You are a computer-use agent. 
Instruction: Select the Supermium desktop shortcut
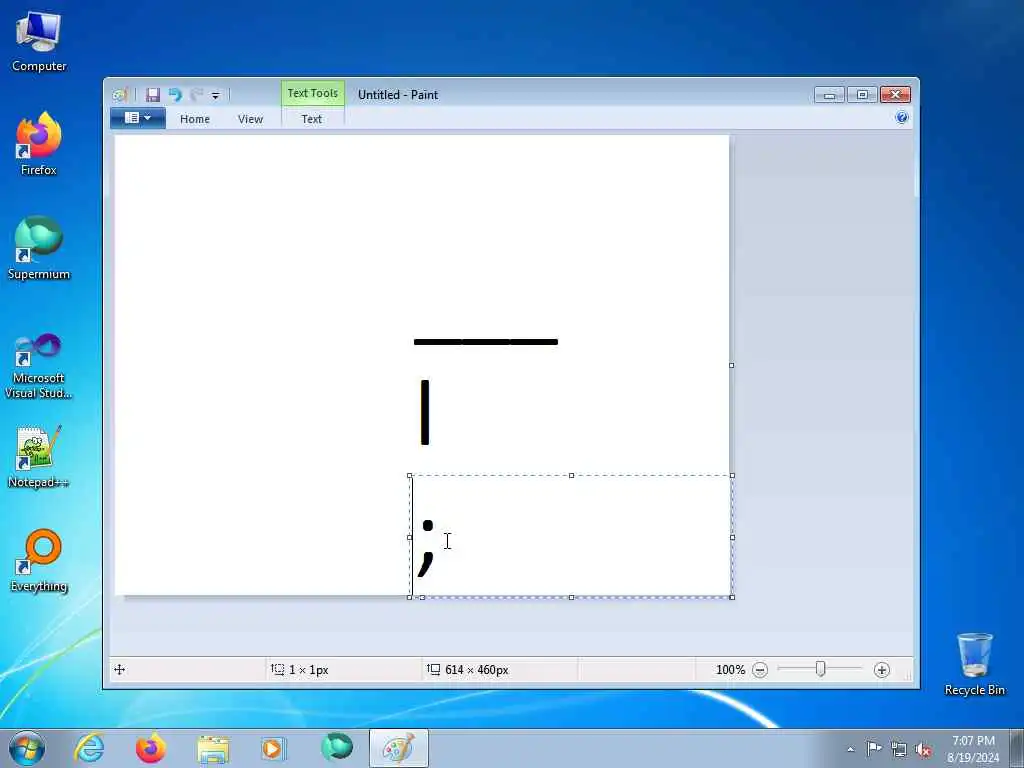[x=39, y=249]
